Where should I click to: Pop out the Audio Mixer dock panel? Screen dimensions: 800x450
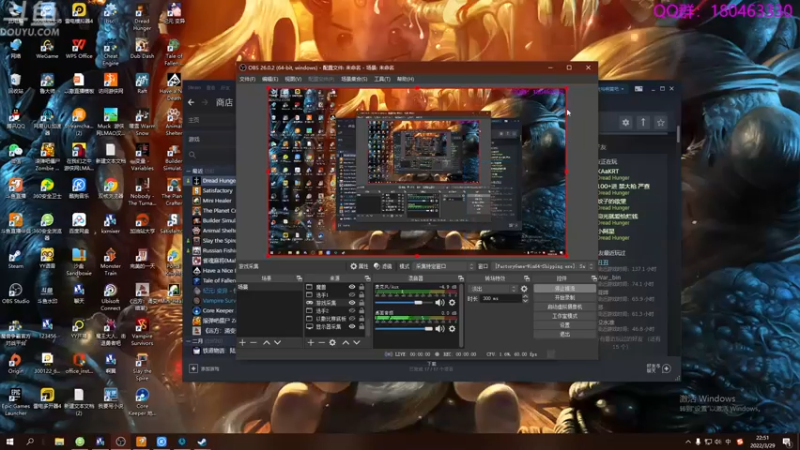[x=461, y=279]
